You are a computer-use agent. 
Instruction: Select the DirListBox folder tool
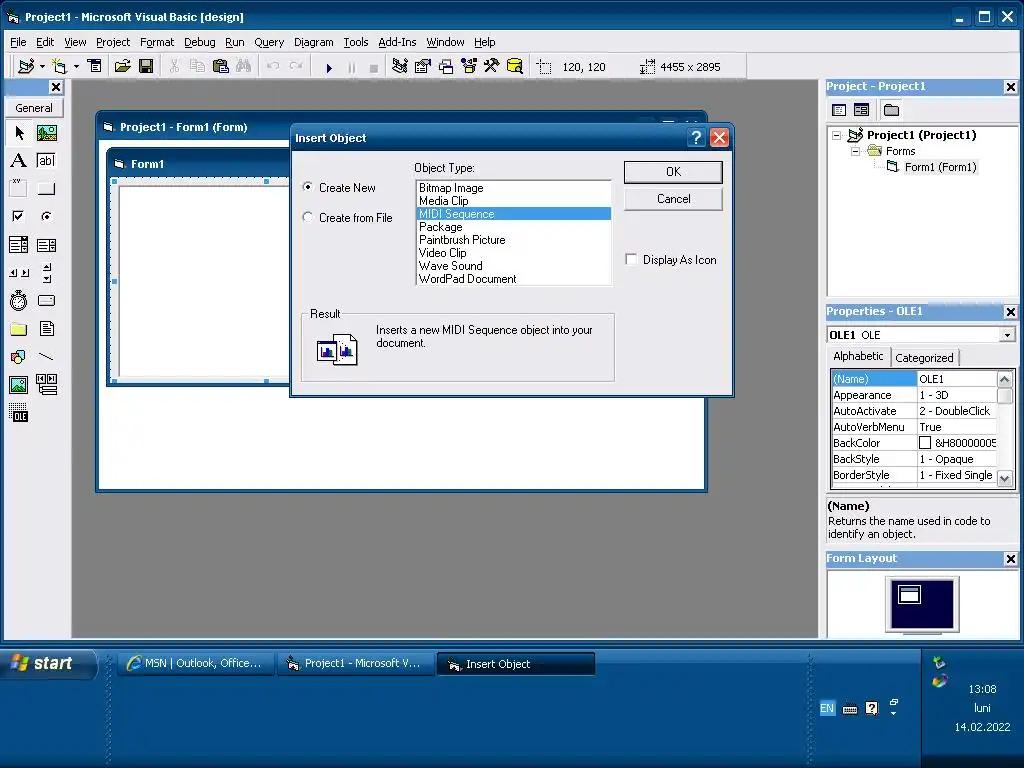point(19,328)
